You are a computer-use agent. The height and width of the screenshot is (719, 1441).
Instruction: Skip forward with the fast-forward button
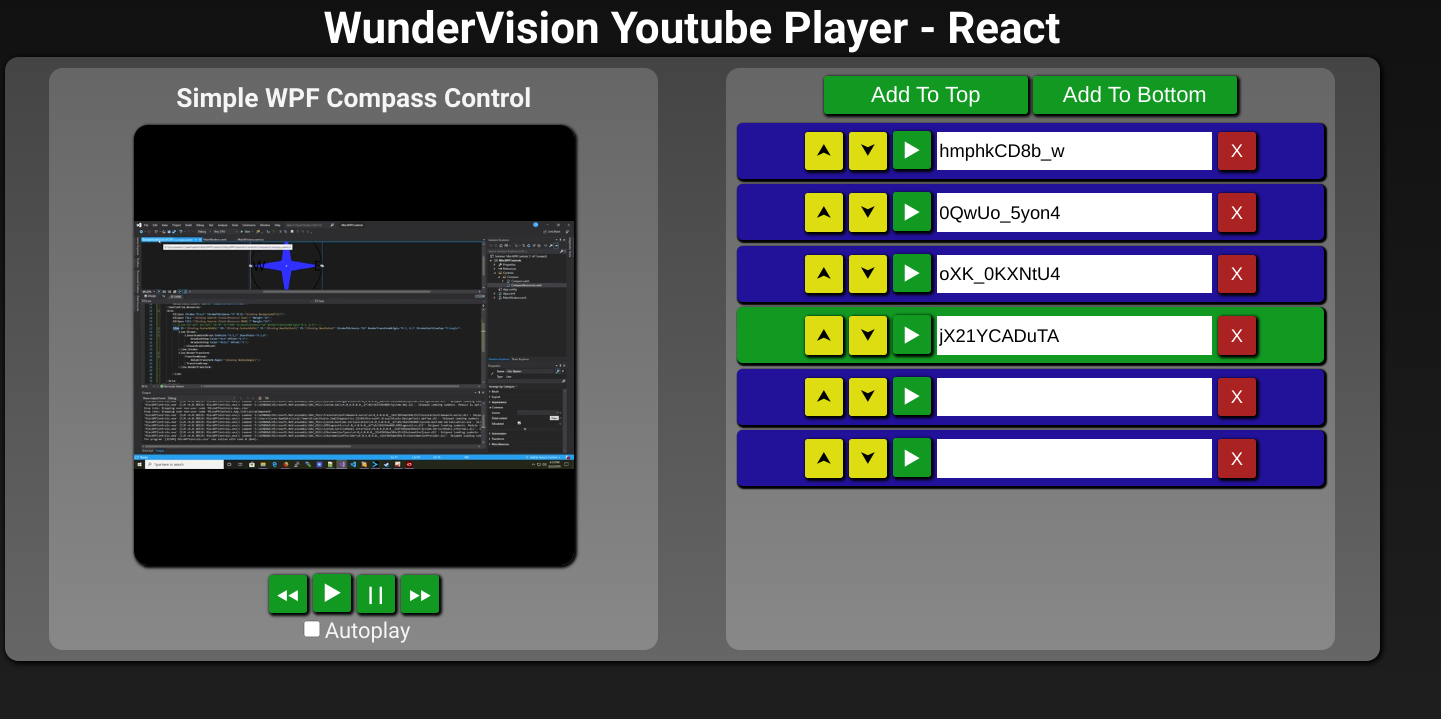click(x=420, y=595)
